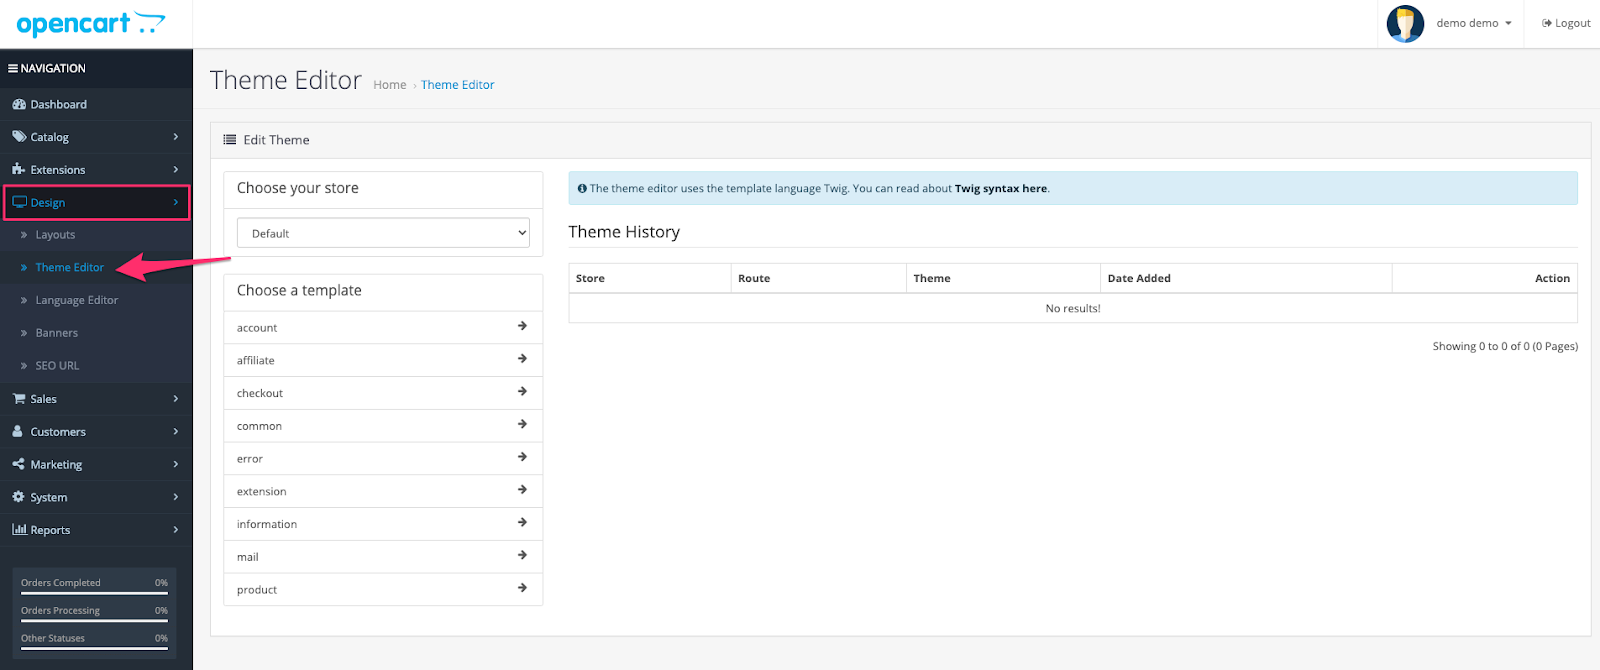Open the store selection dropdown

coord(383,233)
